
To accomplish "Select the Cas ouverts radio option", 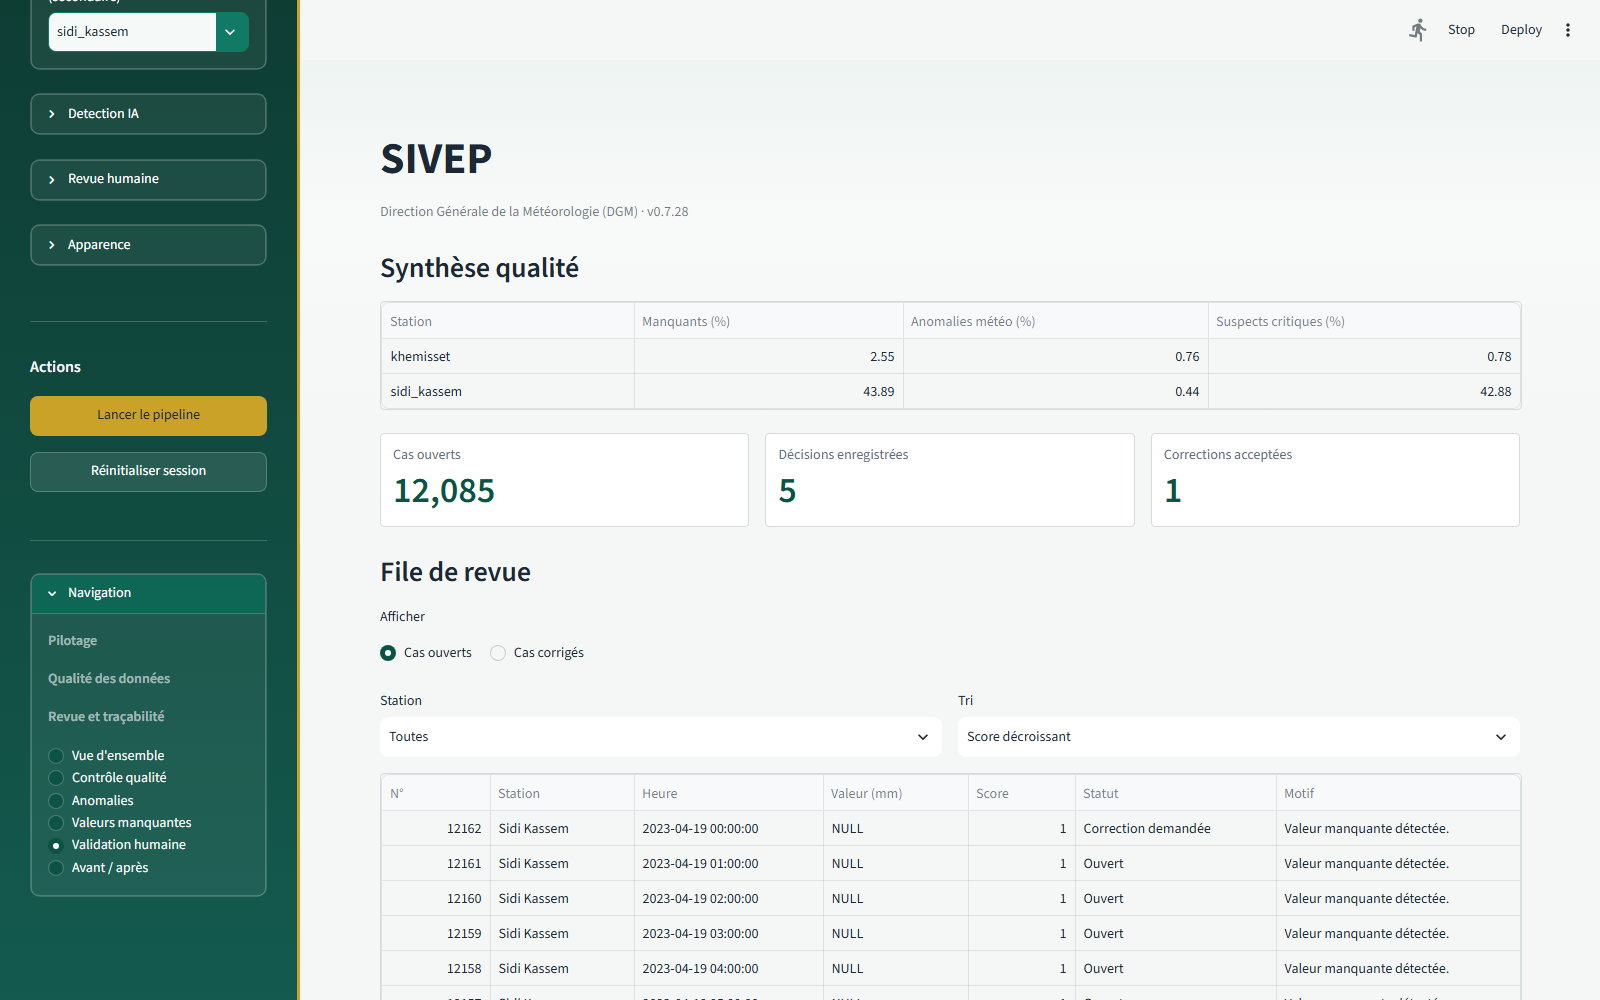I will (426, 653).
